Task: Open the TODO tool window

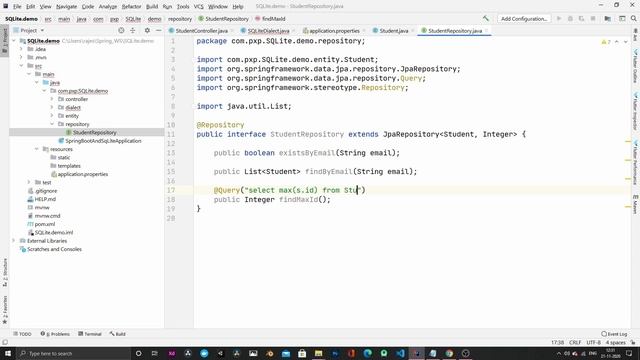Action: (x=22, y=334)
